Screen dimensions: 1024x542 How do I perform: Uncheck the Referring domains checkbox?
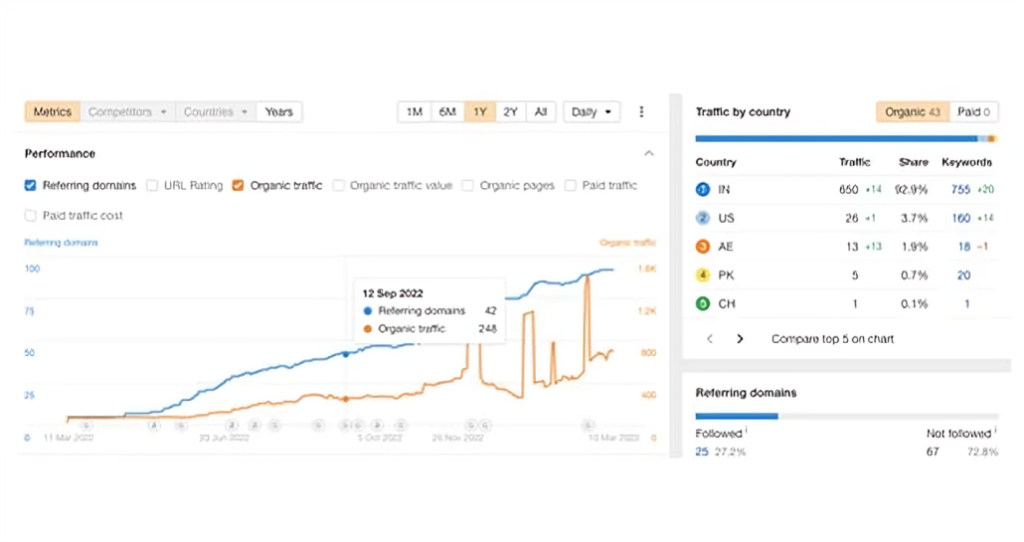(x=30, y=185)
